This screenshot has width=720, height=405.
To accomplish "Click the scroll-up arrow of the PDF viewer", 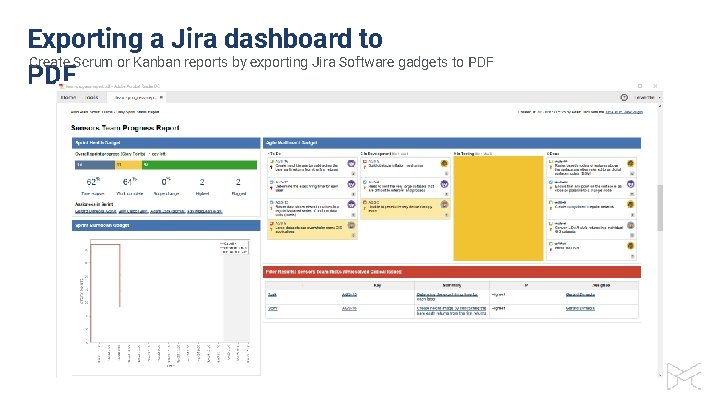I will 660,107.
